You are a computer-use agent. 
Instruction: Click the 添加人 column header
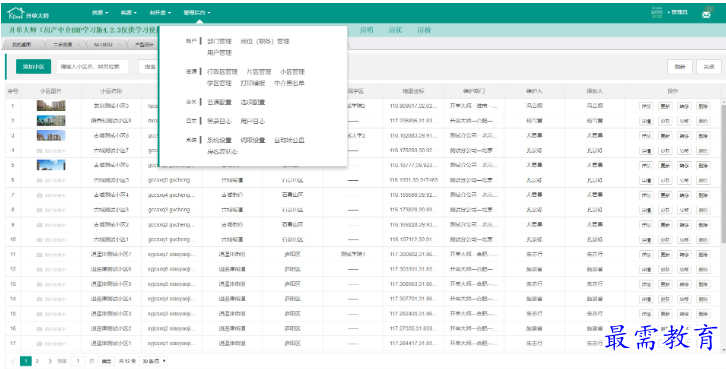coord(595,91)
